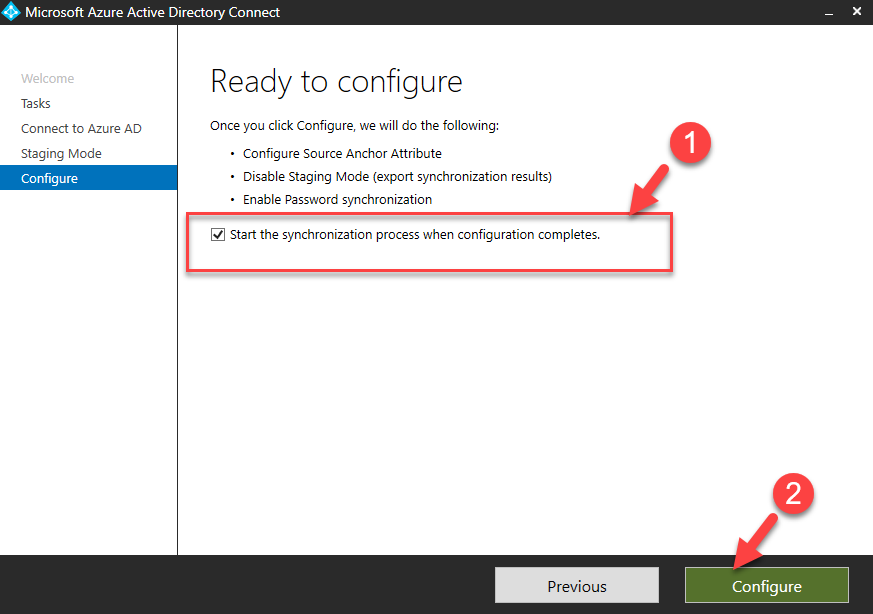Click the green Configure button
Viewport: 873px width, 614px height.
pyautogui.click(x=767, y=585)
